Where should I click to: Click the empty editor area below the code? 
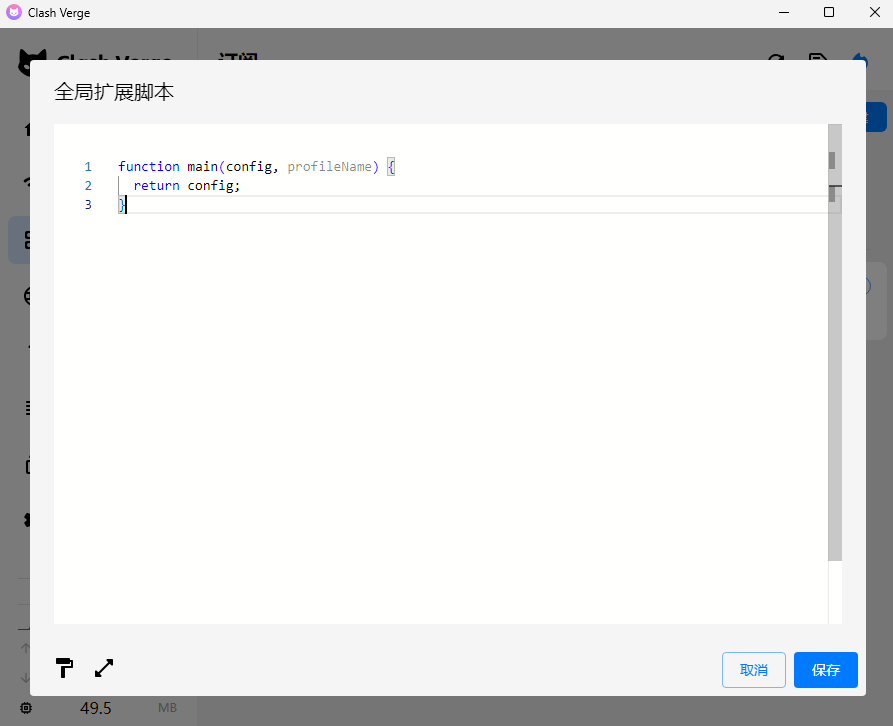click(440, 420)
